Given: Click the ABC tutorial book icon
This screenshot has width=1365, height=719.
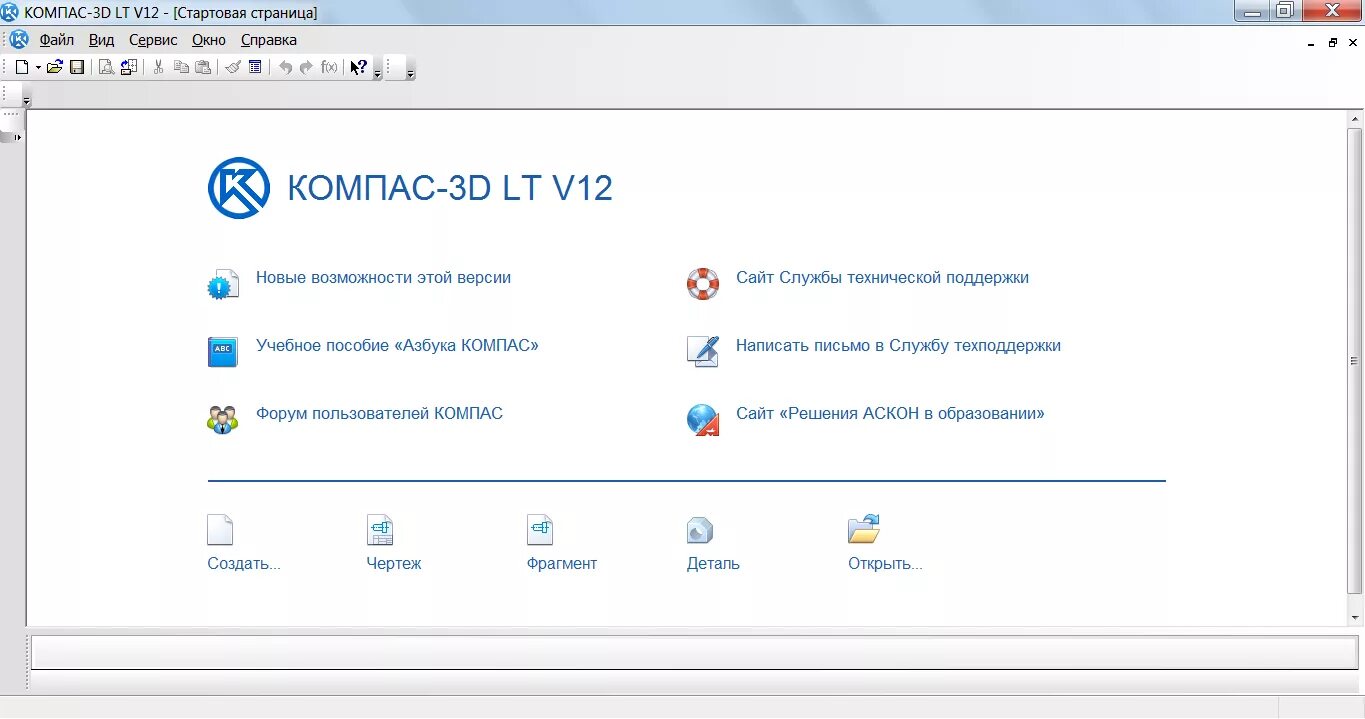Looking at the screenshot, I should (223, 352).
